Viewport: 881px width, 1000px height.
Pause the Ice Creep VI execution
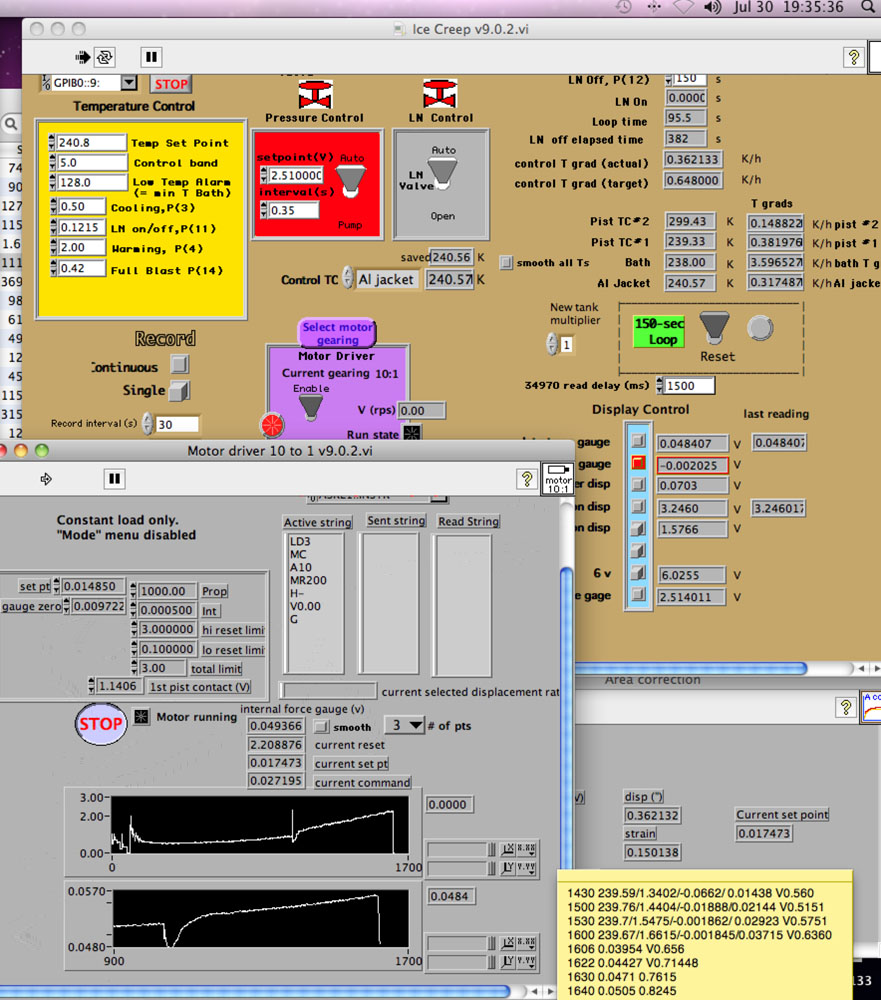(x=151, y=57)
